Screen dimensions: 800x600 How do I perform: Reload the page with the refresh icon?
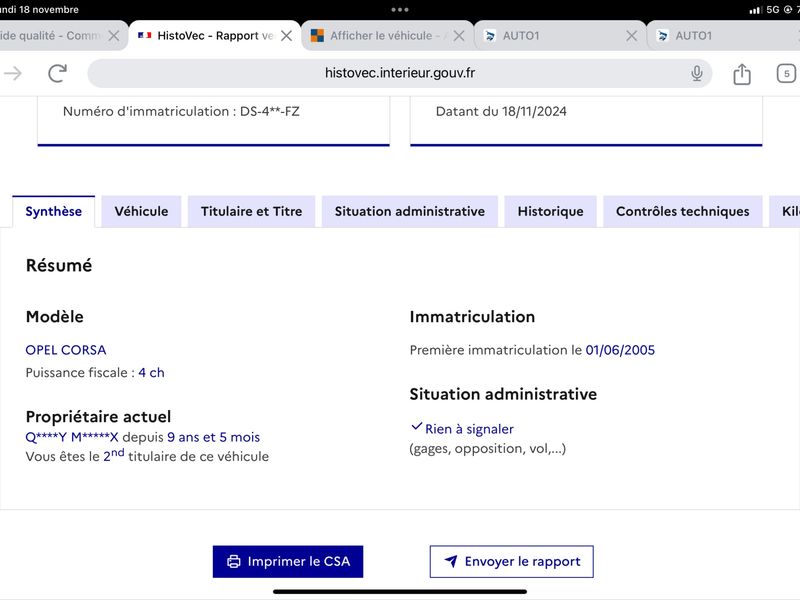point(57,73)
